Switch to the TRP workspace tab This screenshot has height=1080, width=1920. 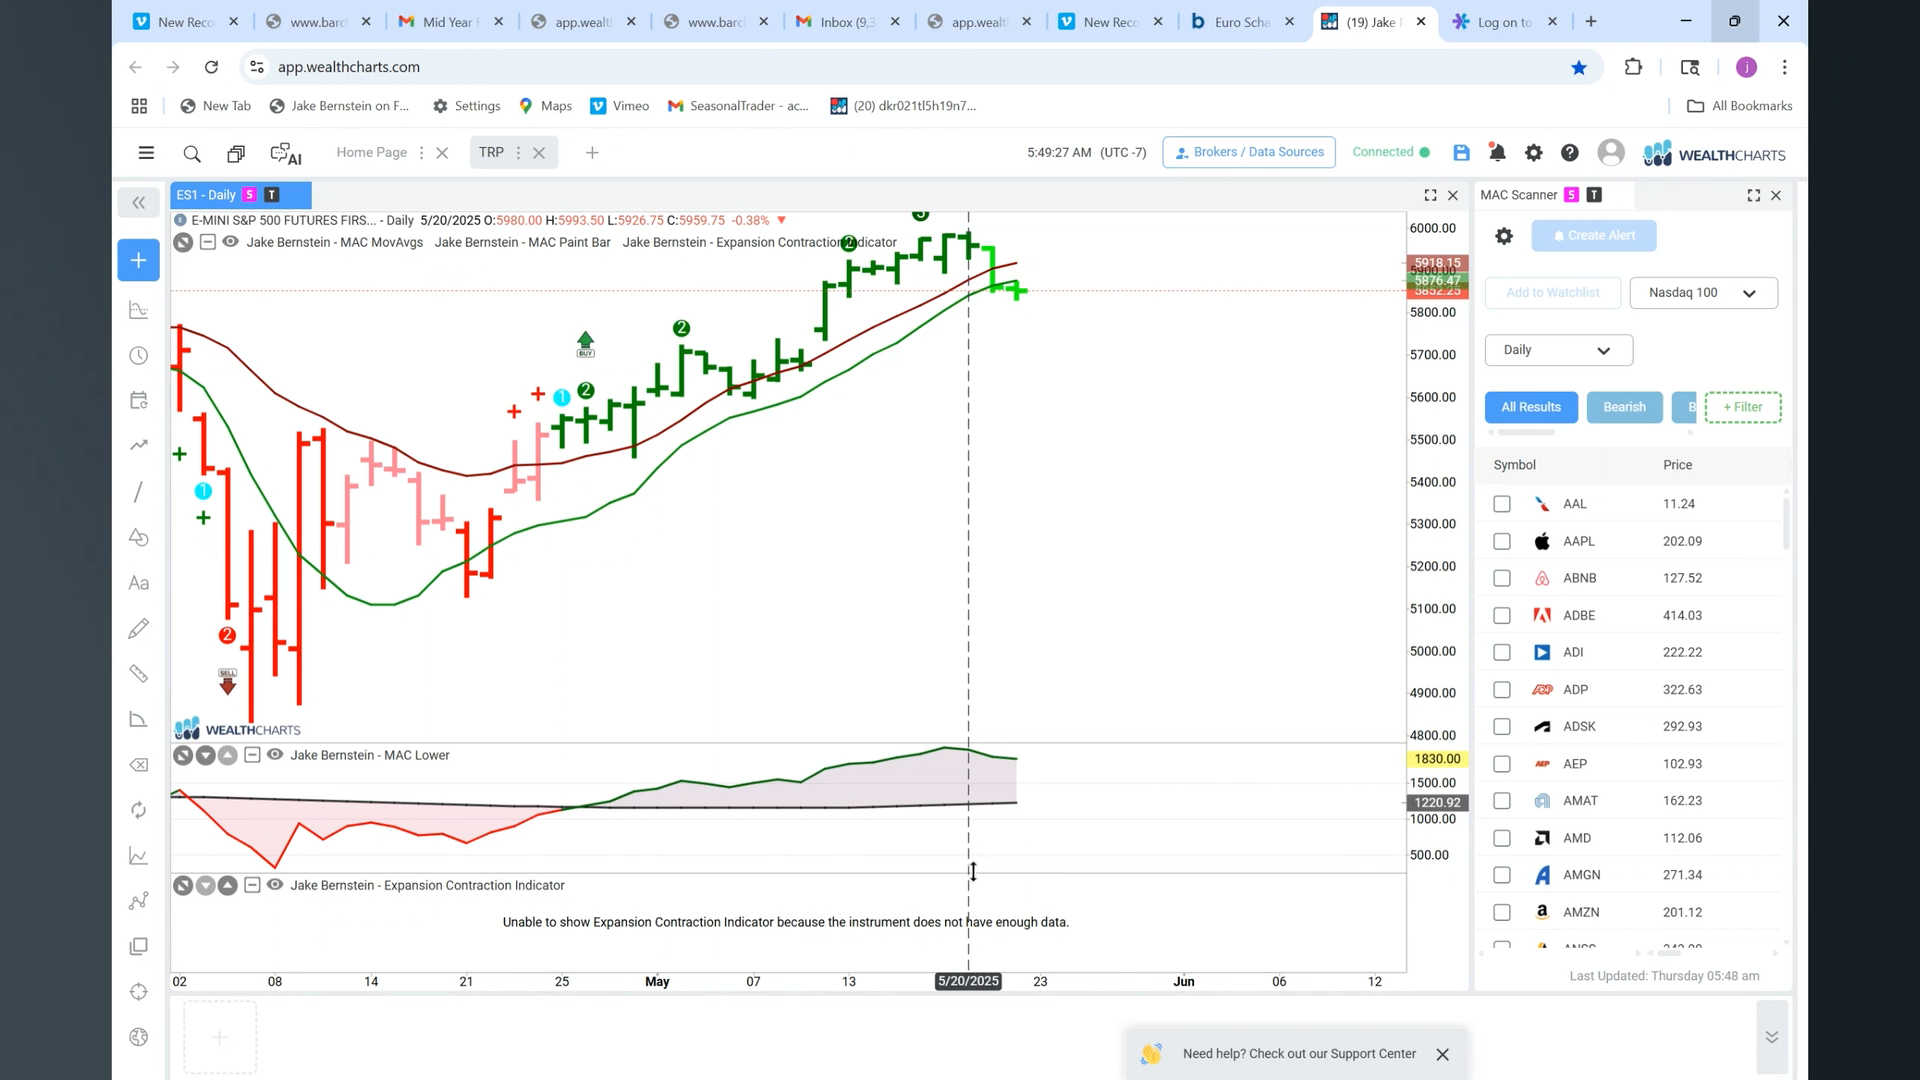point(491,152)
